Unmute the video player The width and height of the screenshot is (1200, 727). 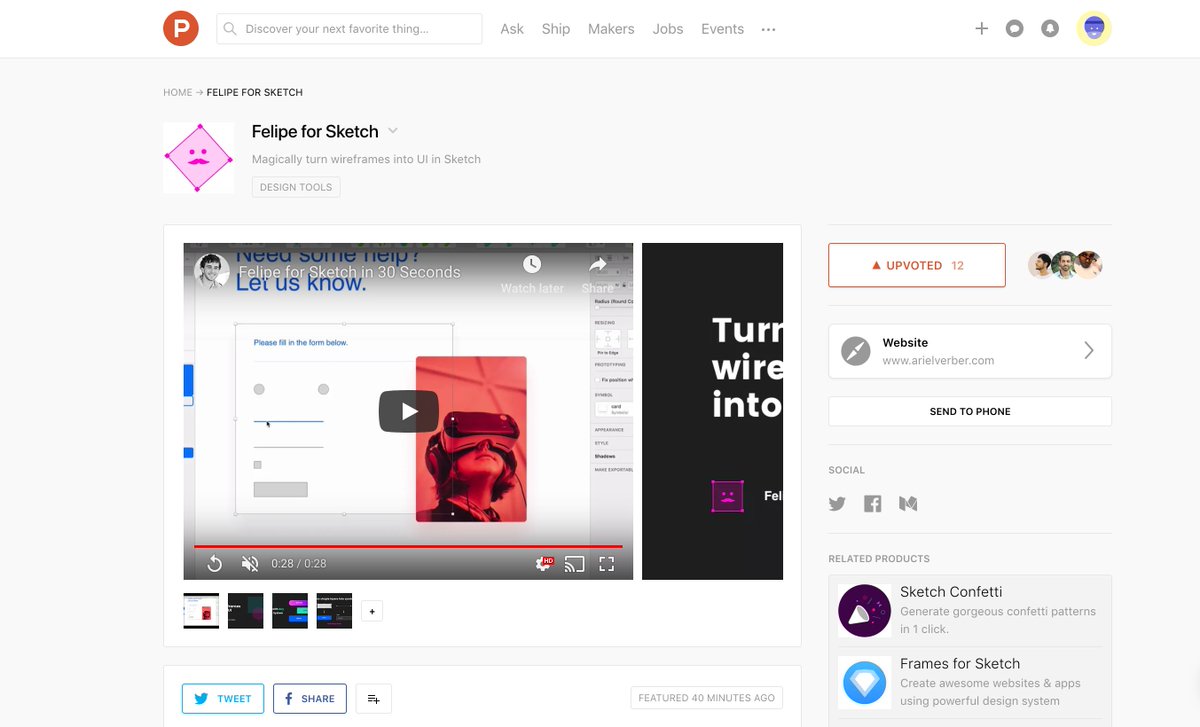point(249,564)
